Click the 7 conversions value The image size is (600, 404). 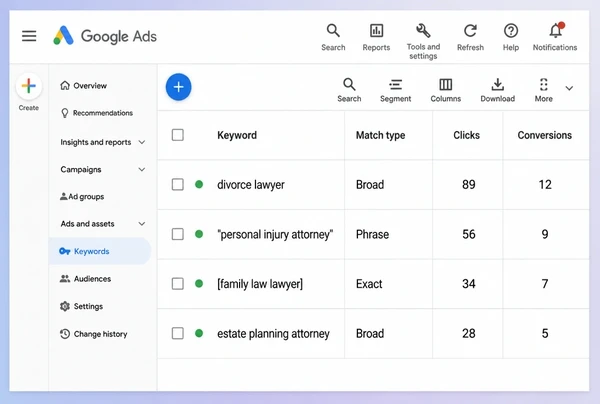tap(545, 284)
